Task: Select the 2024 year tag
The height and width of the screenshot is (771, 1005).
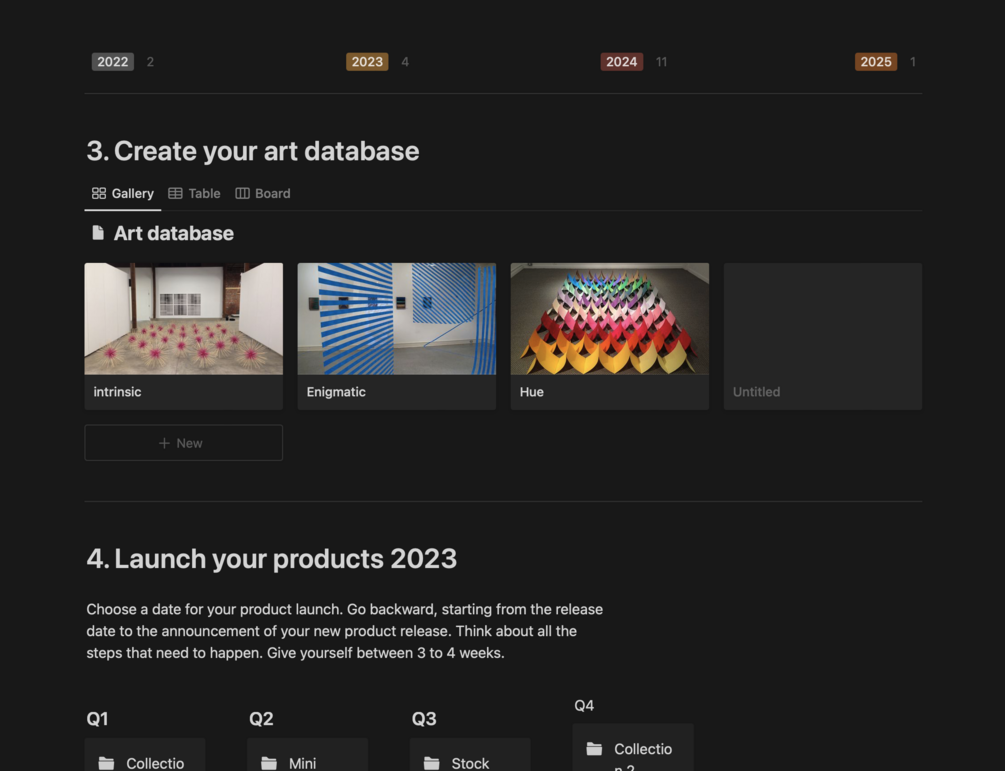Action: [622, 62]
